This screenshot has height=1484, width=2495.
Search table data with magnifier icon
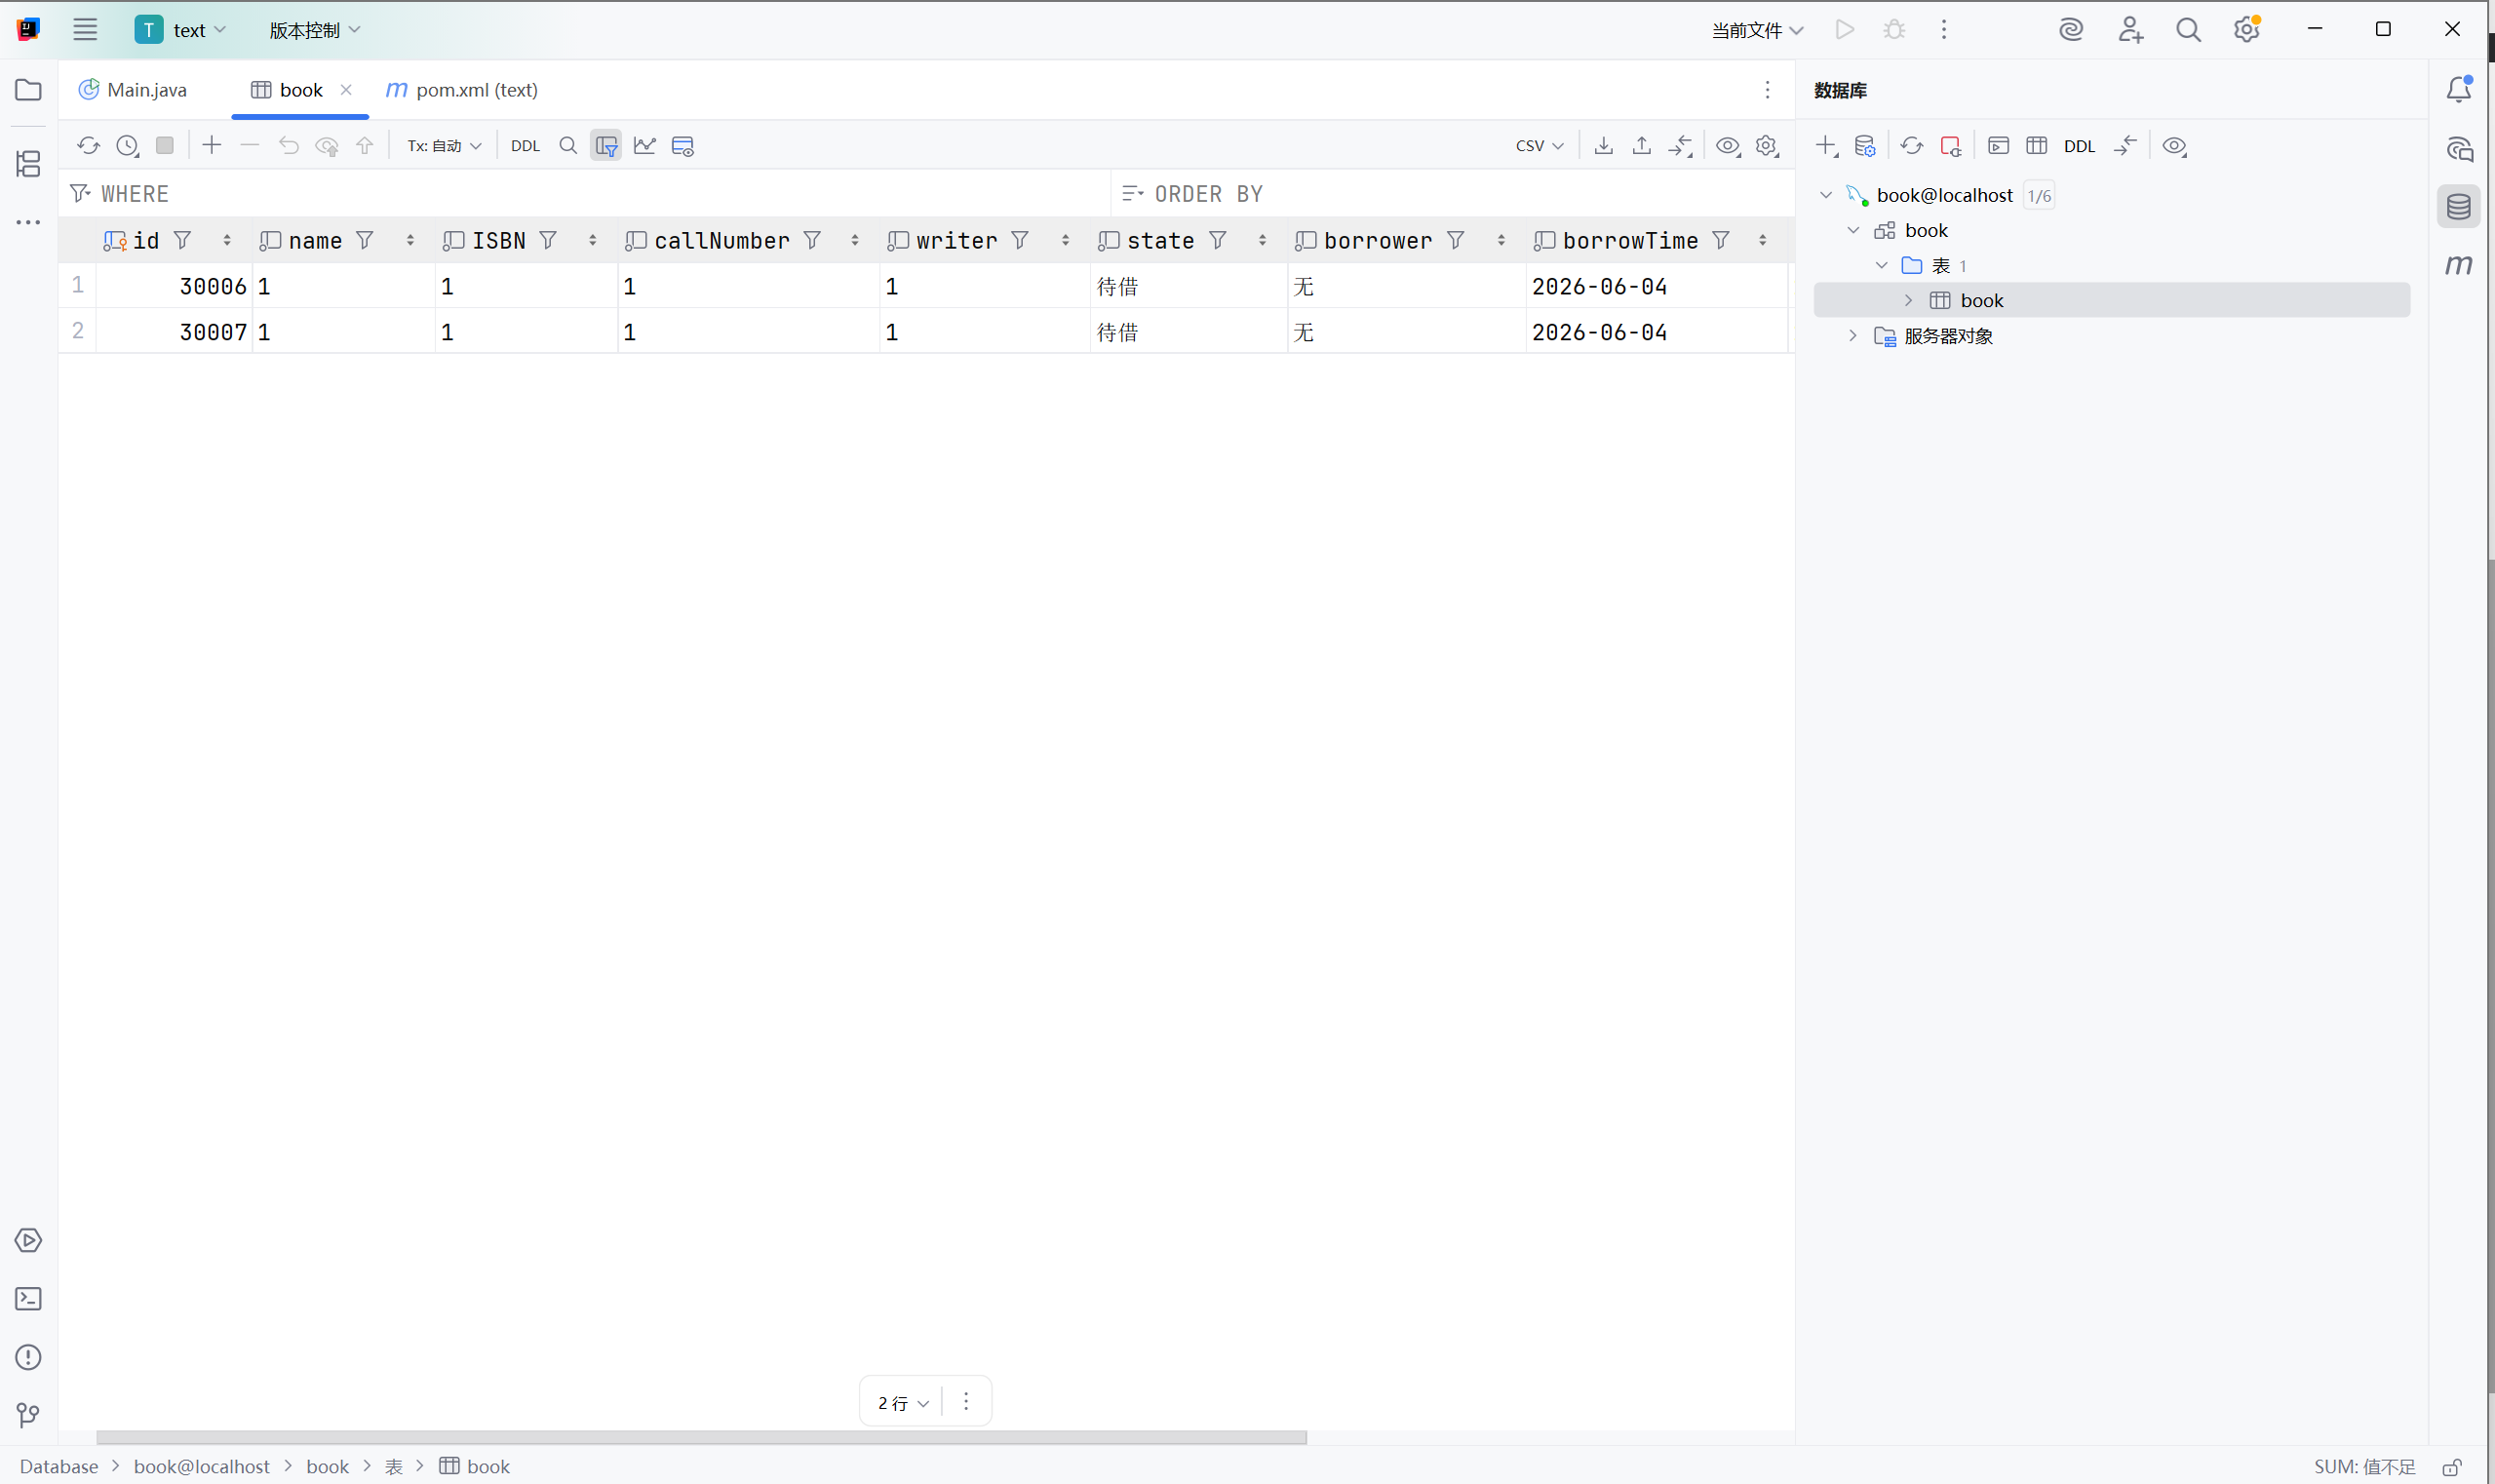coord(568,146)
